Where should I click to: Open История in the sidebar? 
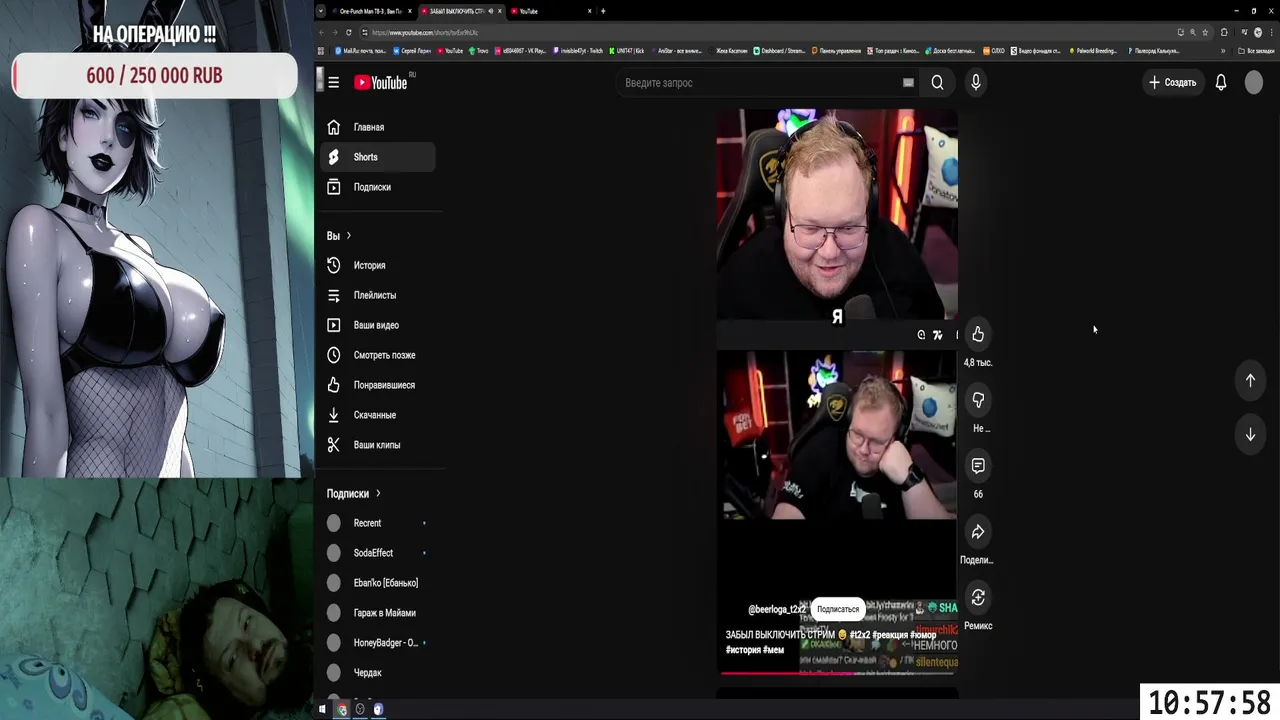pos(377,265)
